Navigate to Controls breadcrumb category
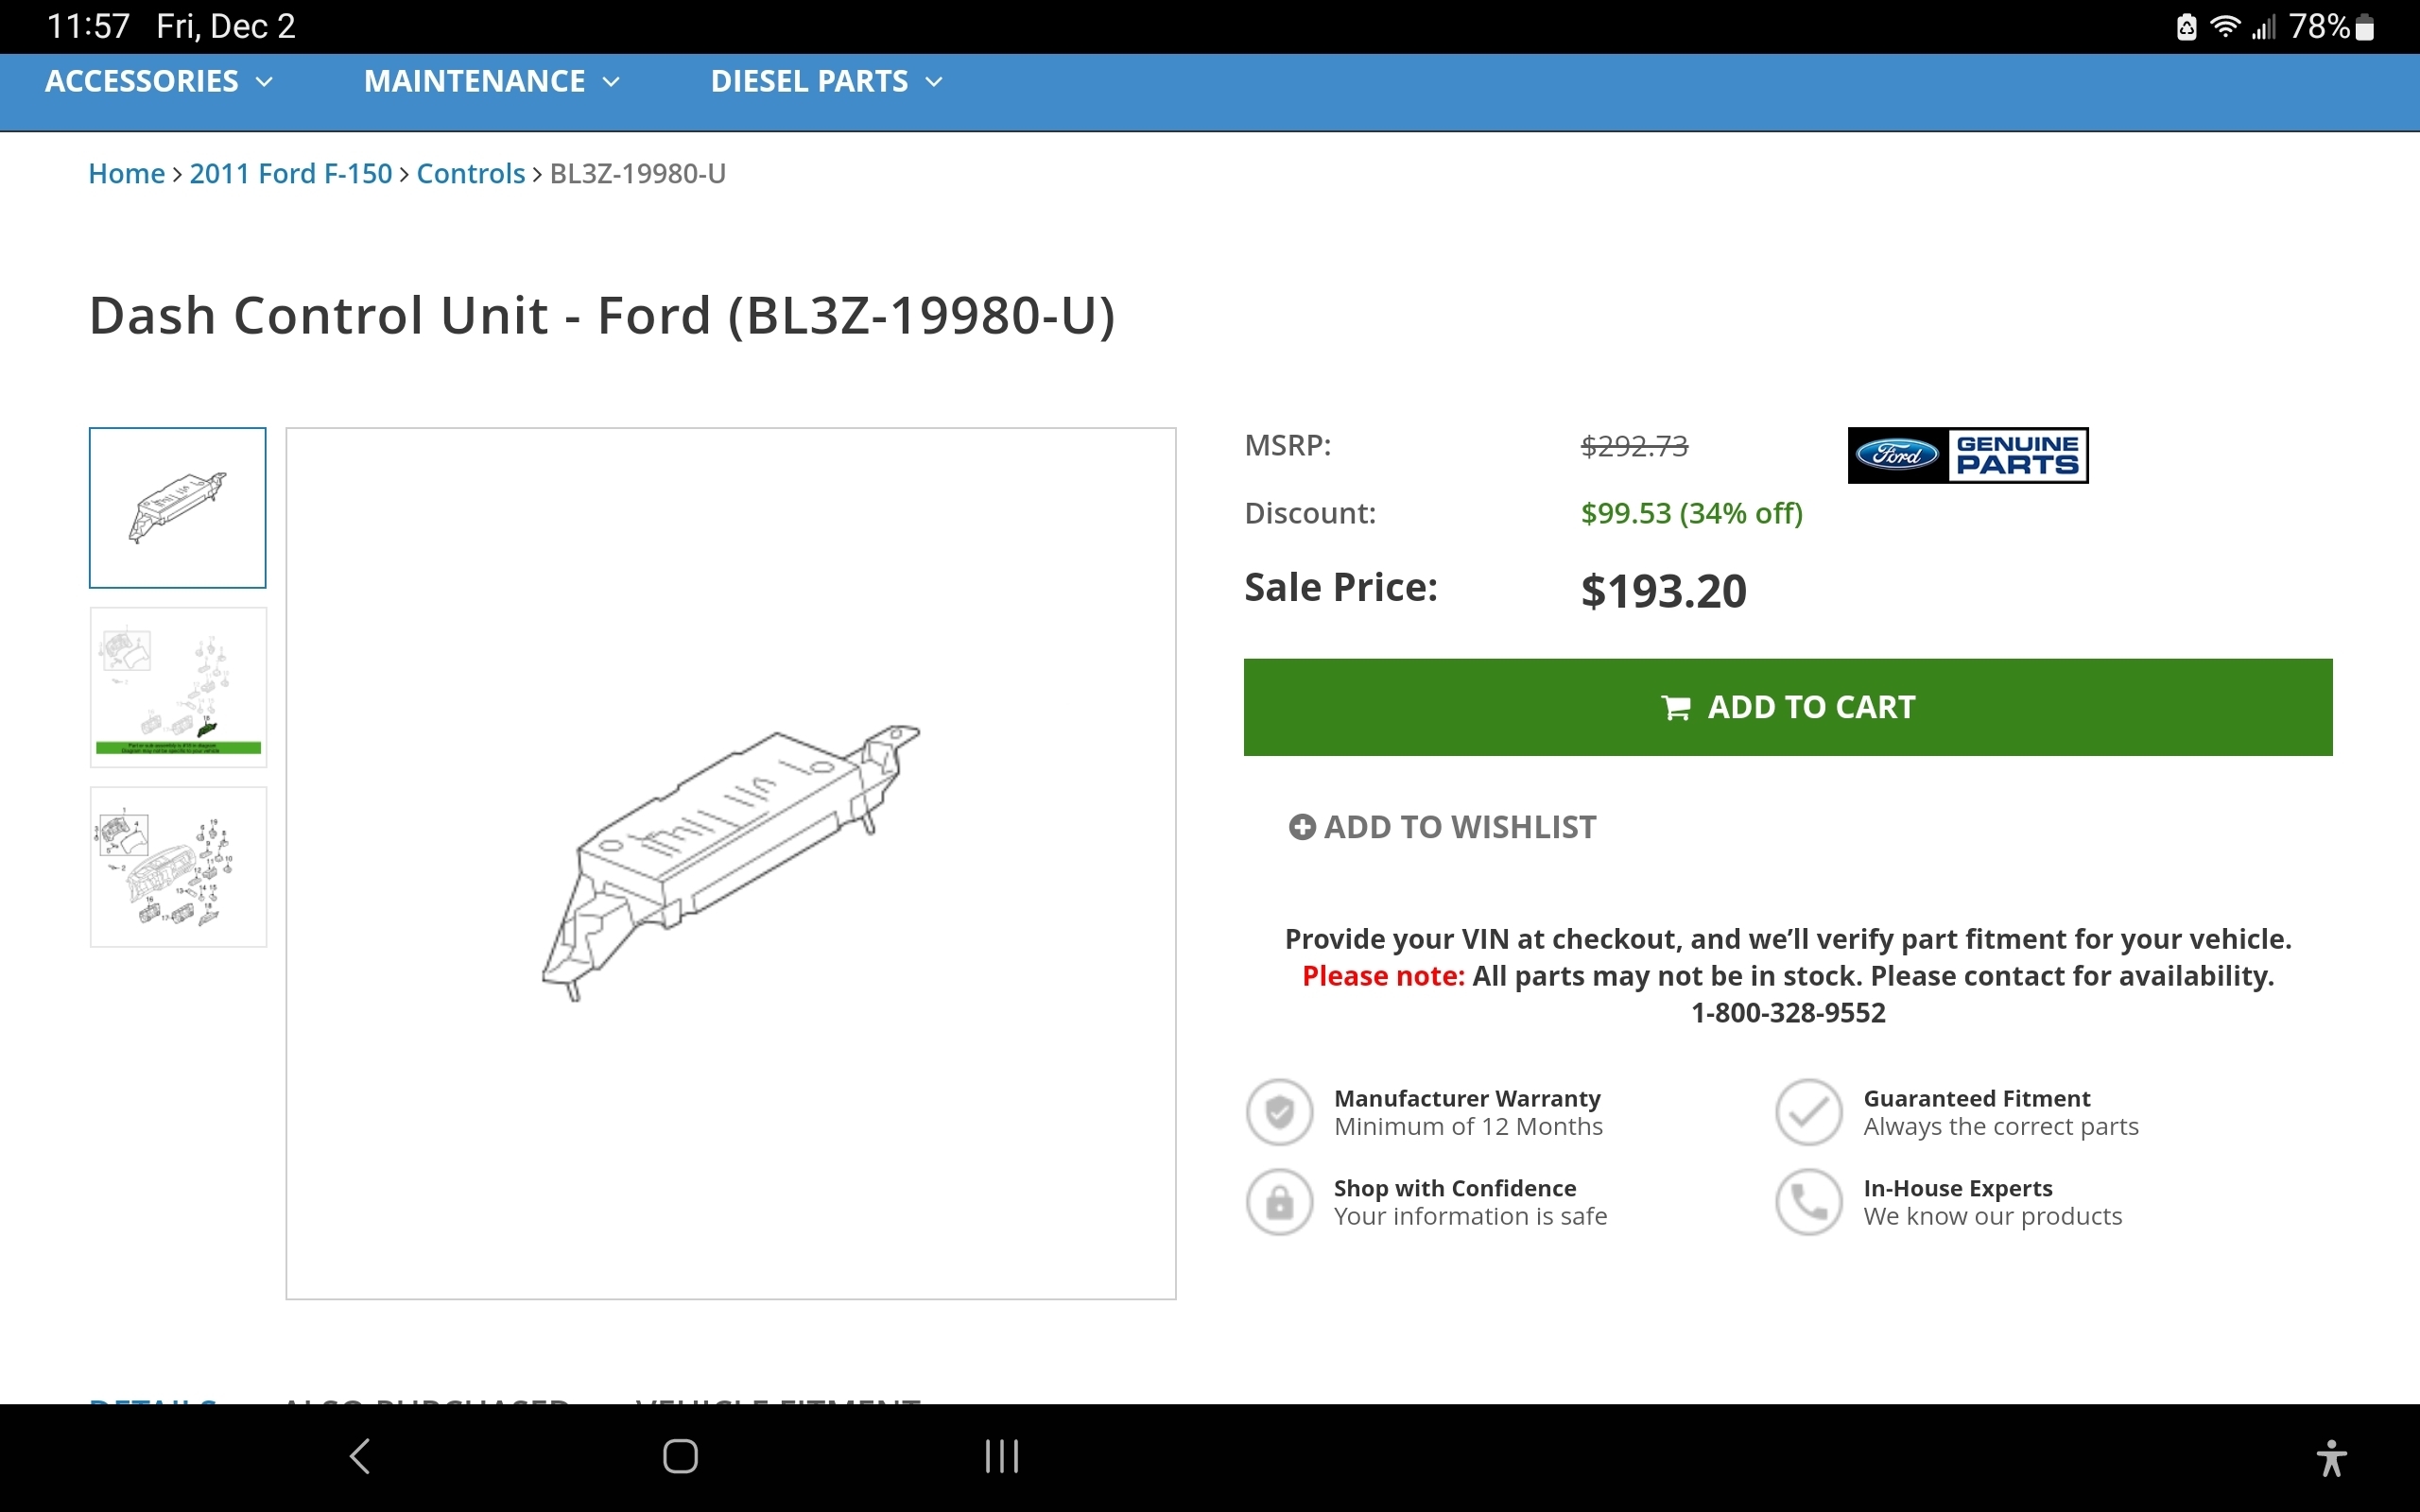The image size is (2420, 1512). click(x=470, y=174)
